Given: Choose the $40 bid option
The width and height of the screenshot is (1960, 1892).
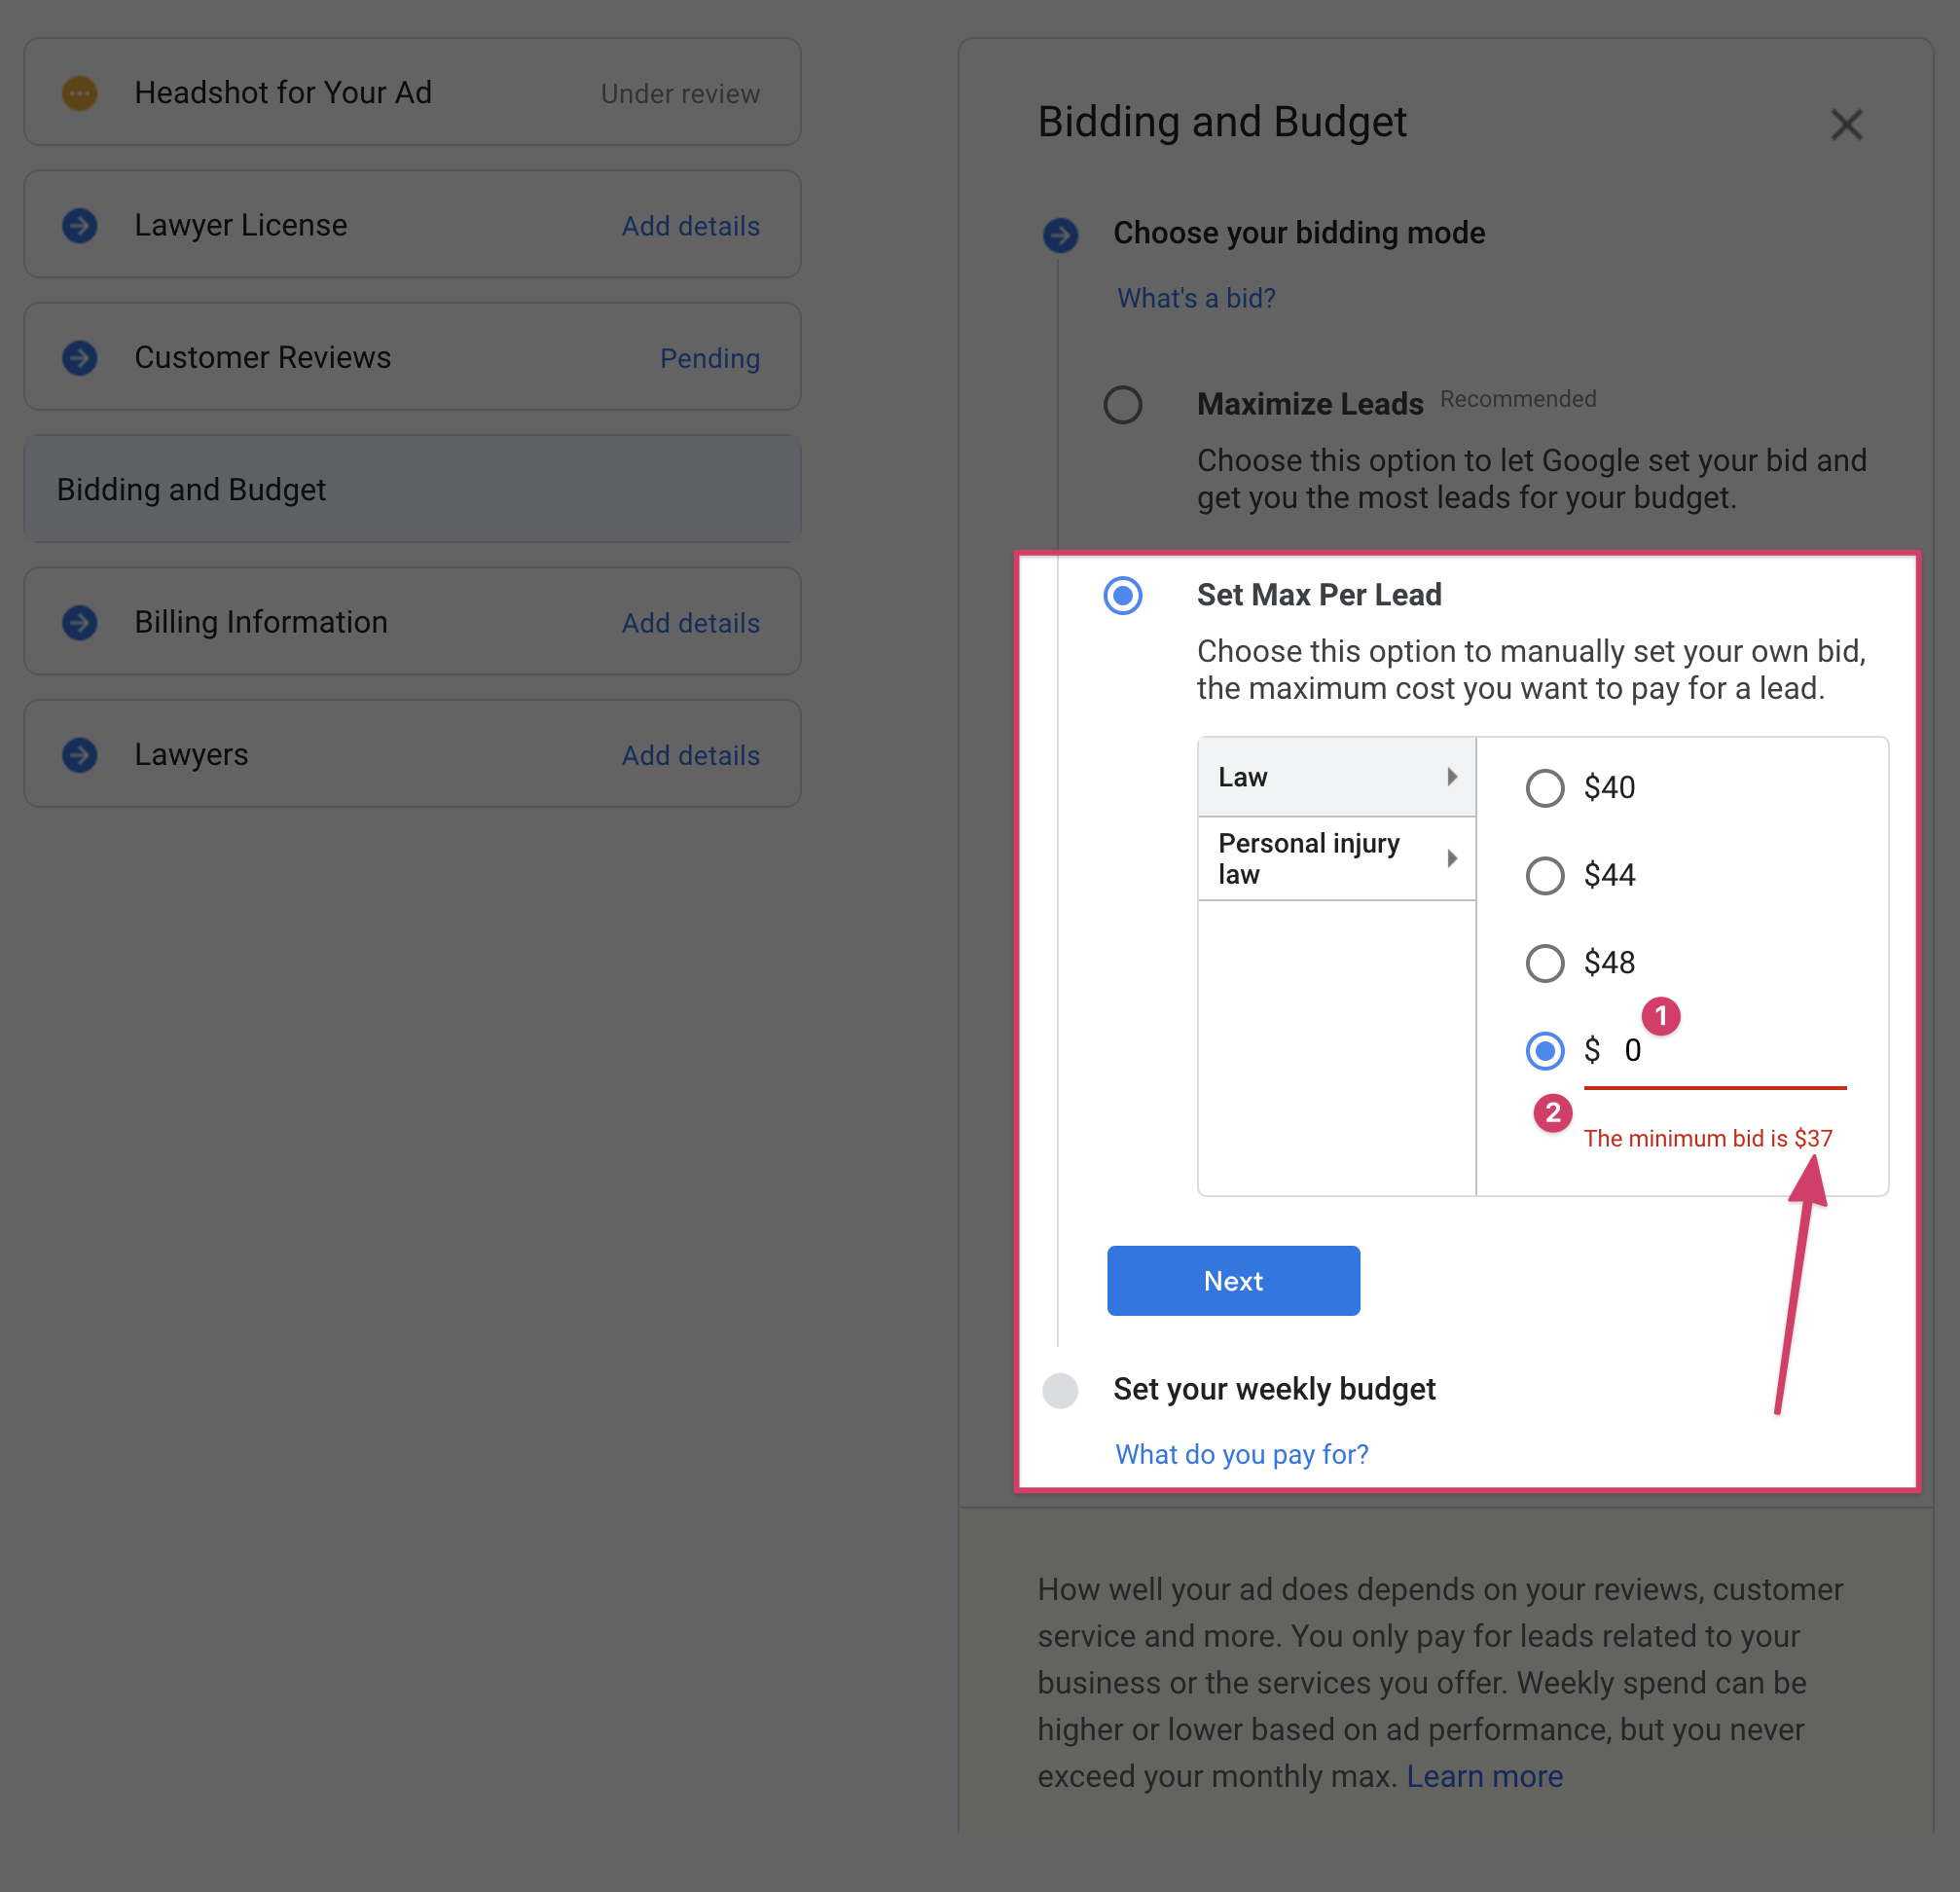Looking at the screenshot, I should point(1544,788).
